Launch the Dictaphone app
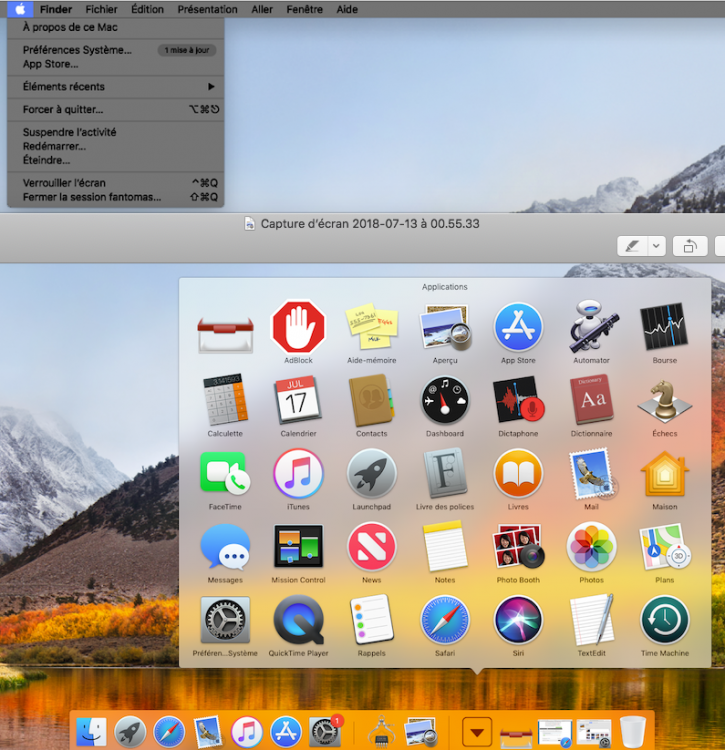 pos(518,400)
